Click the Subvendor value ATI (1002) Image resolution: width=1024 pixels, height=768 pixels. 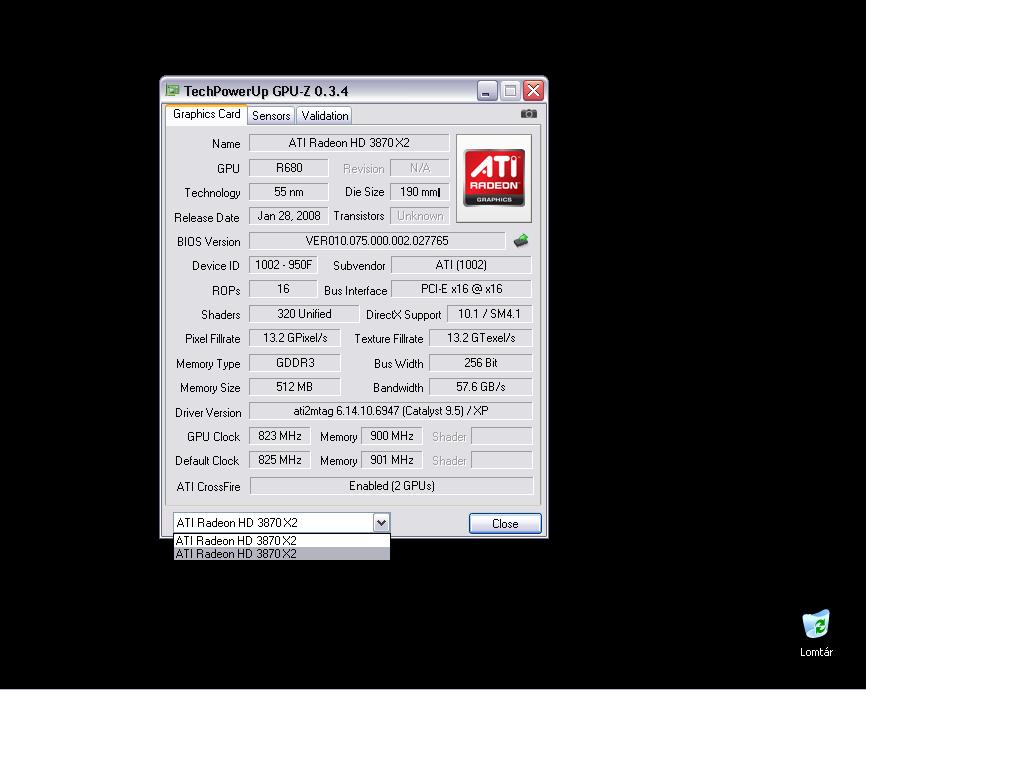point(461,265)
